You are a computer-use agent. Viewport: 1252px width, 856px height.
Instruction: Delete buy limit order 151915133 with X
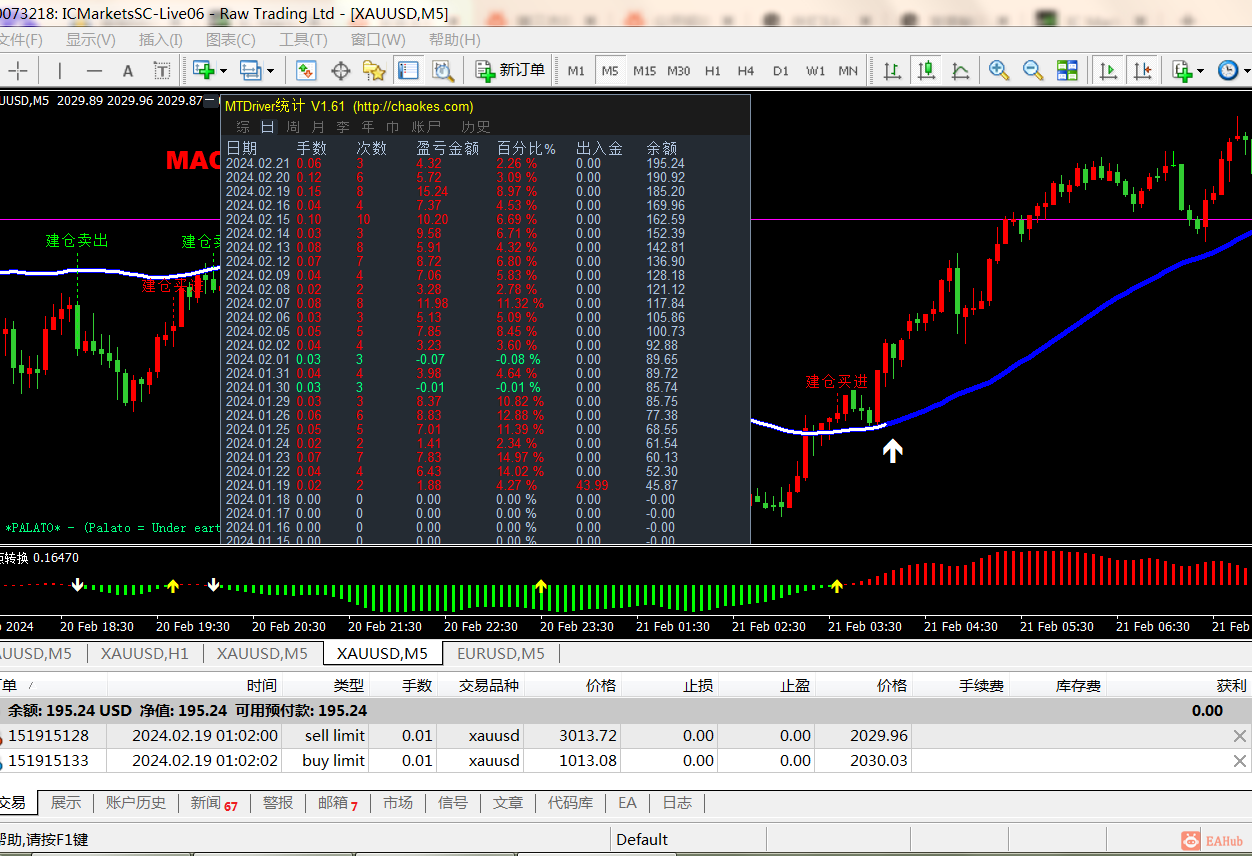(1240, 761)
